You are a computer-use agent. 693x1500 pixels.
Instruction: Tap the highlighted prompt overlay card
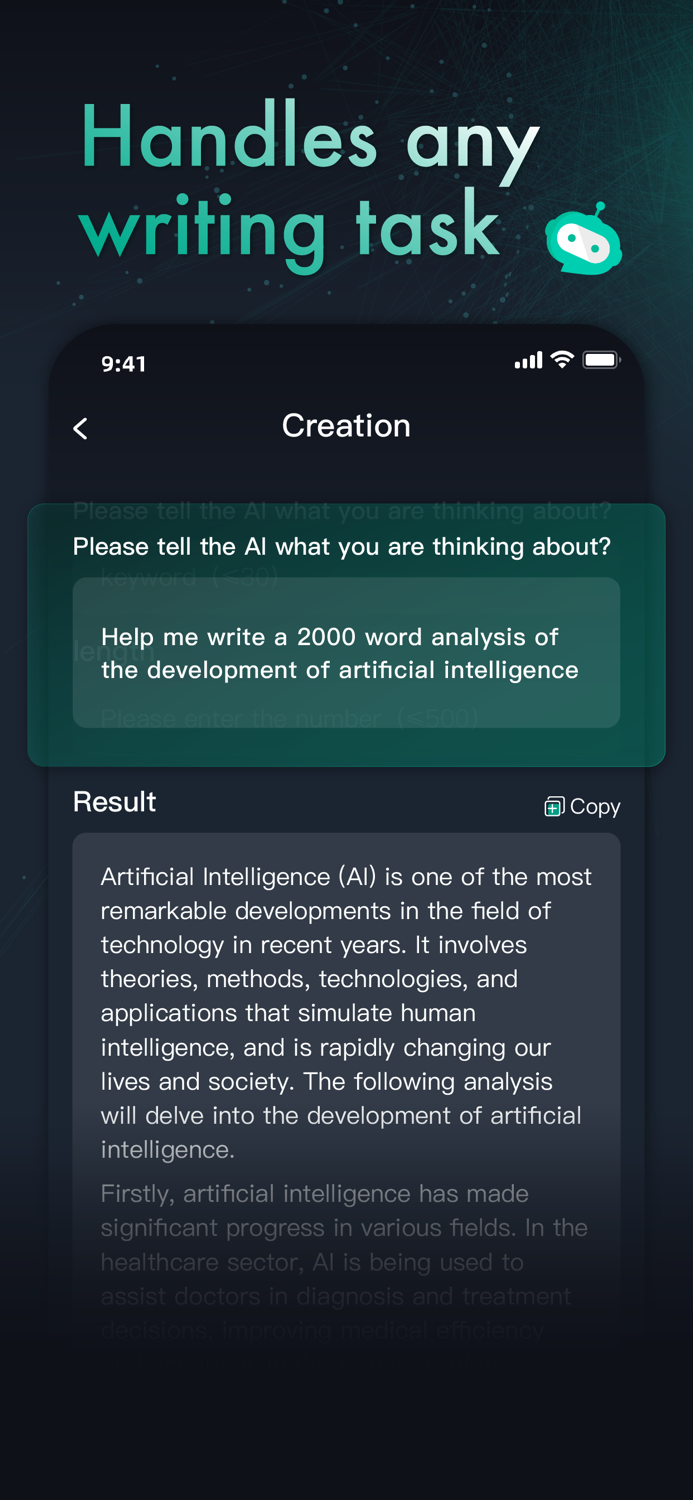click(x=346, y=633)
